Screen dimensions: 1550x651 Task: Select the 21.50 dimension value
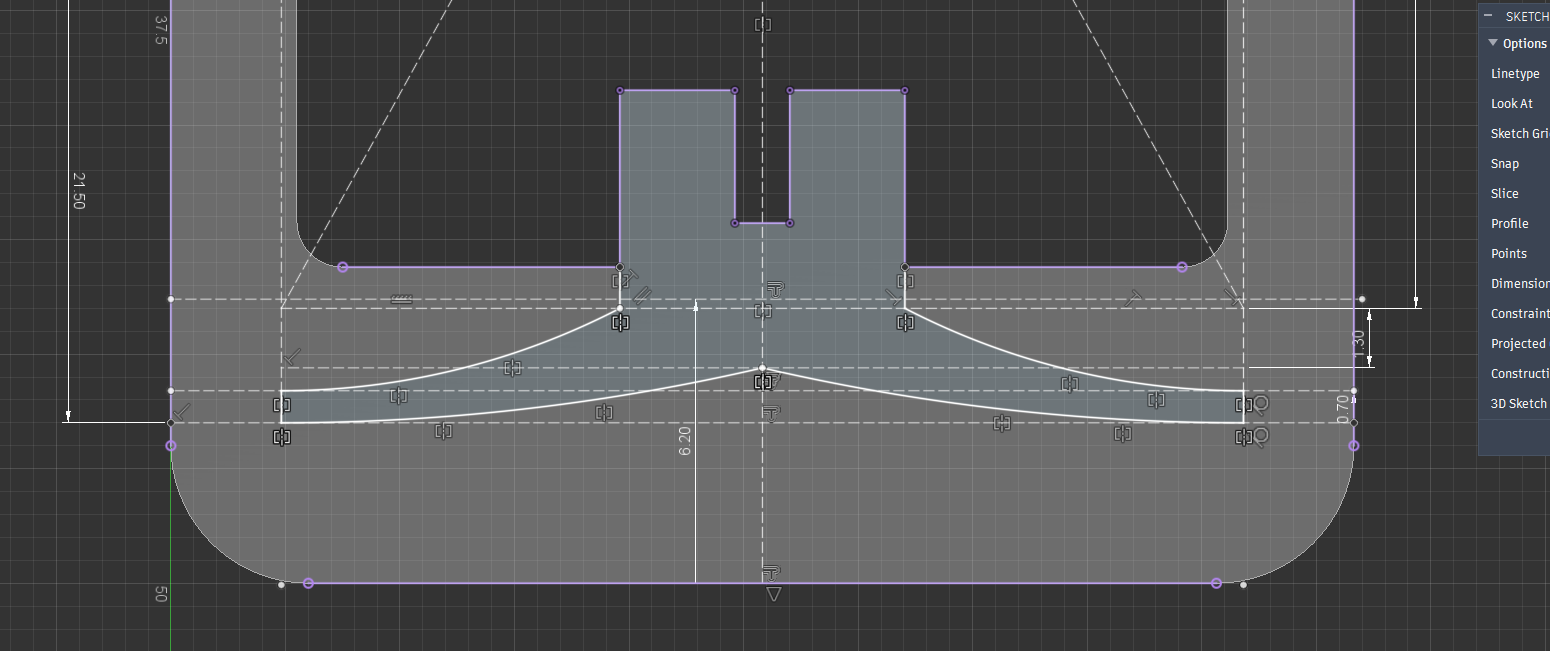pyautogui.click(x=79, y=190)
